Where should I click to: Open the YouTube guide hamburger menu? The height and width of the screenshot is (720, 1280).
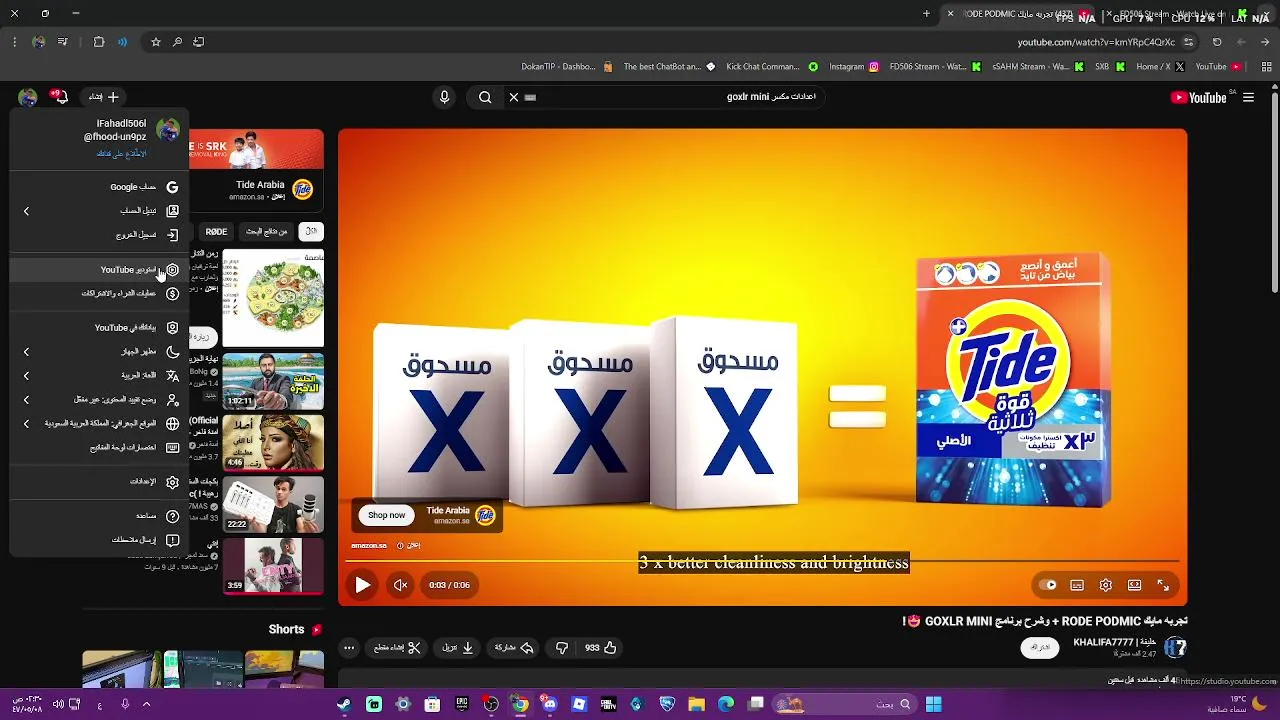[x=1247, y=97]
